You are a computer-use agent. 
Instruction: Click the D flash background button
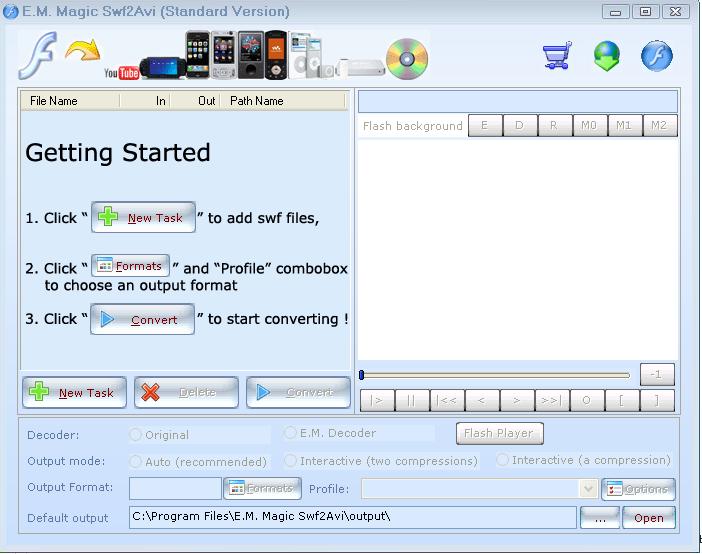(x=520, y=125)
